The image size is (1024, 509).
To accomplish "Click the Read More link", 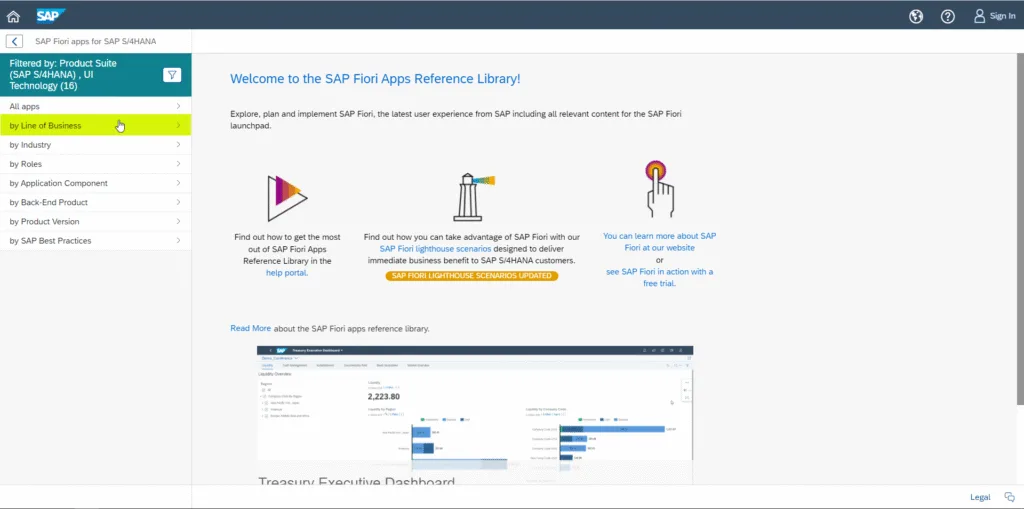I will pyautogui.click(x=250, y=328).
